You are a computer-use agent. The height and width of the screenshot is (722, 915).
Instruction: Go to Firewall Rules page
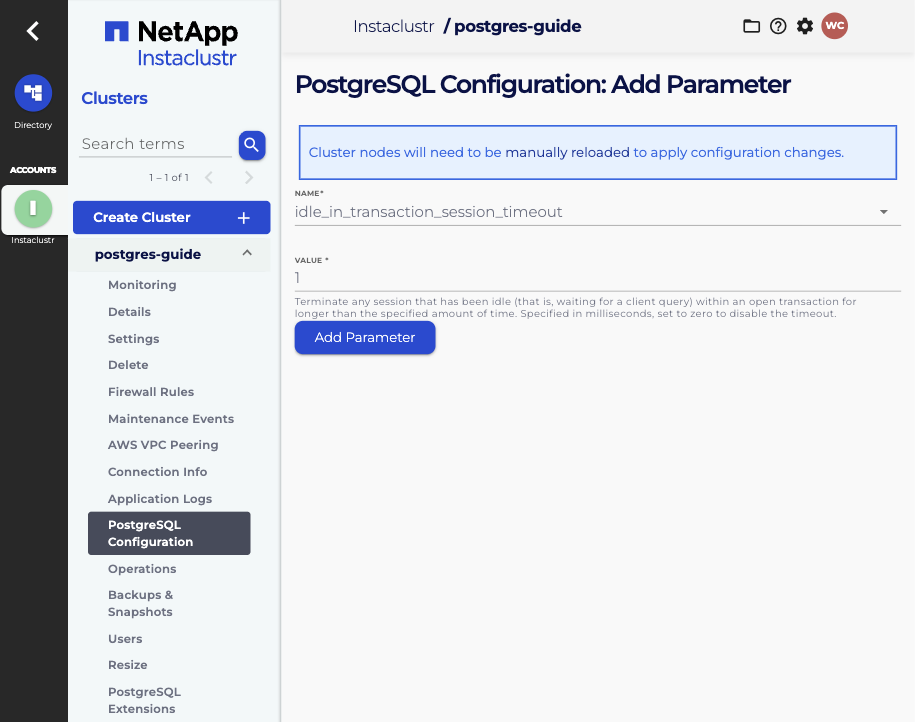pyautogui.click(x=151, y=392)
